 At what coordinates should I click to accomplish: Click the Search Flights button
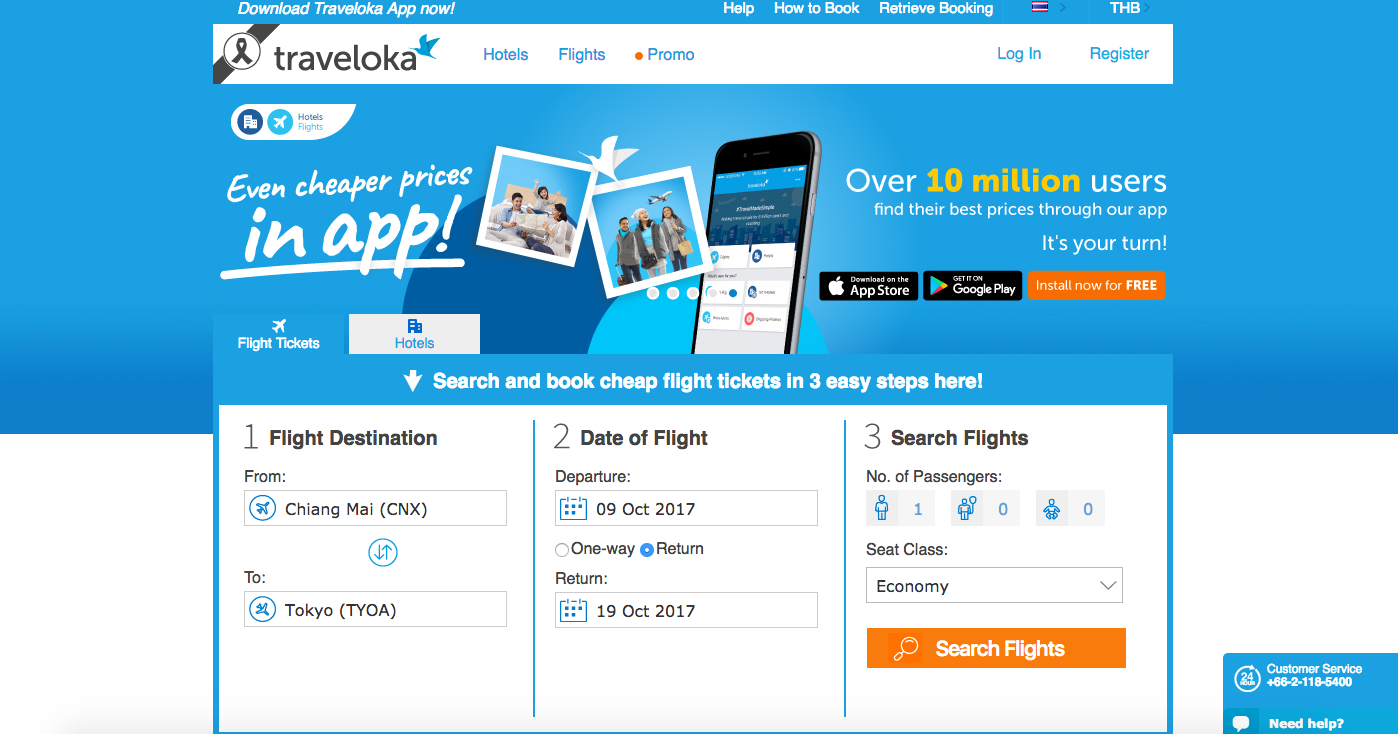point(996,648)
